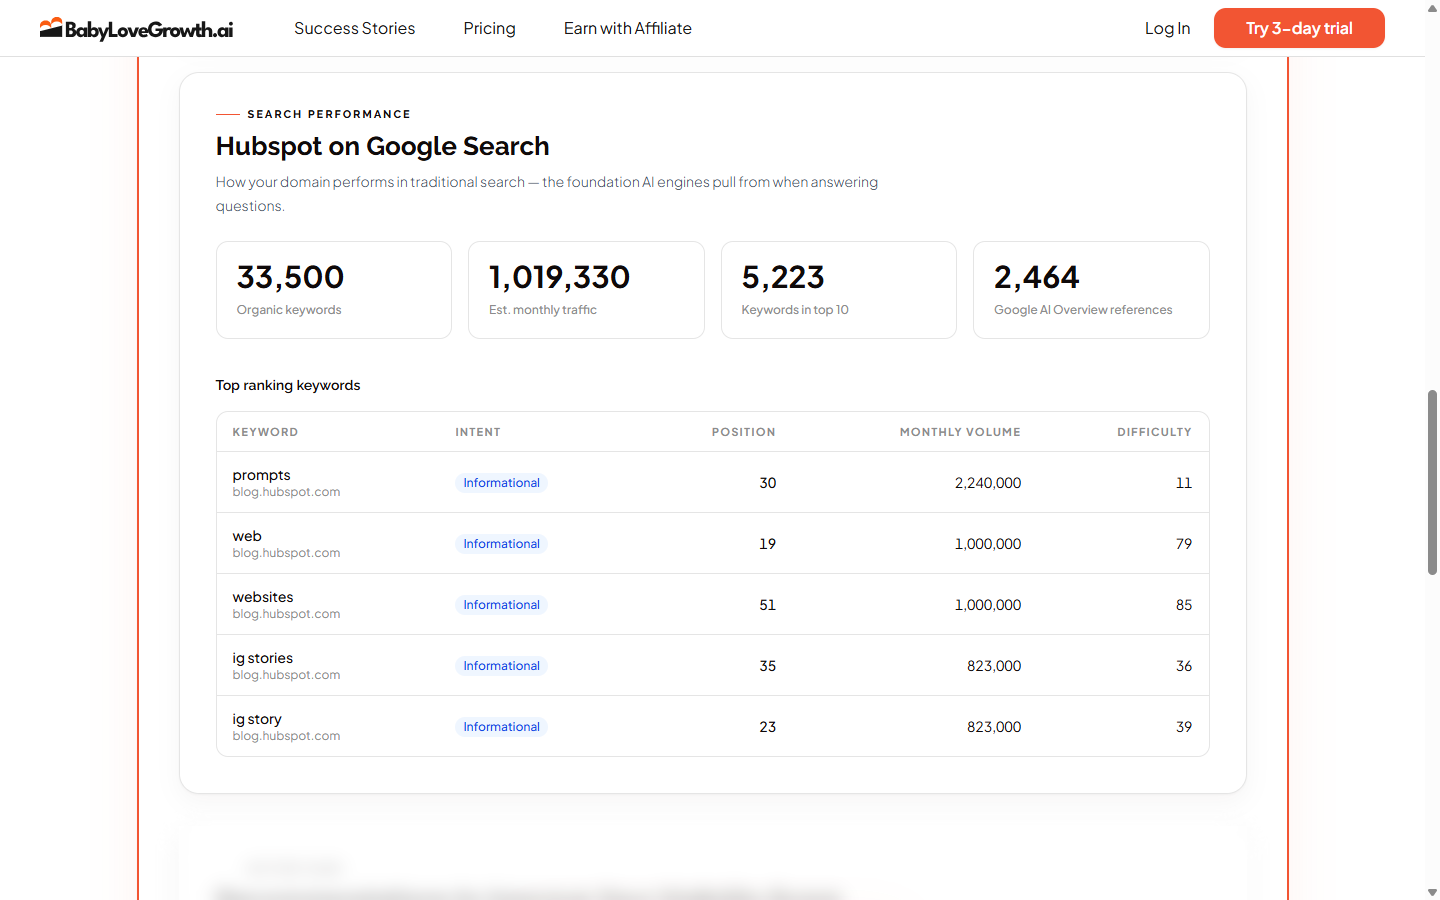This screenshot has width=1440, height=900.
Task: Click volume 823,000 in ig stories row
Action: pos(994,666)
